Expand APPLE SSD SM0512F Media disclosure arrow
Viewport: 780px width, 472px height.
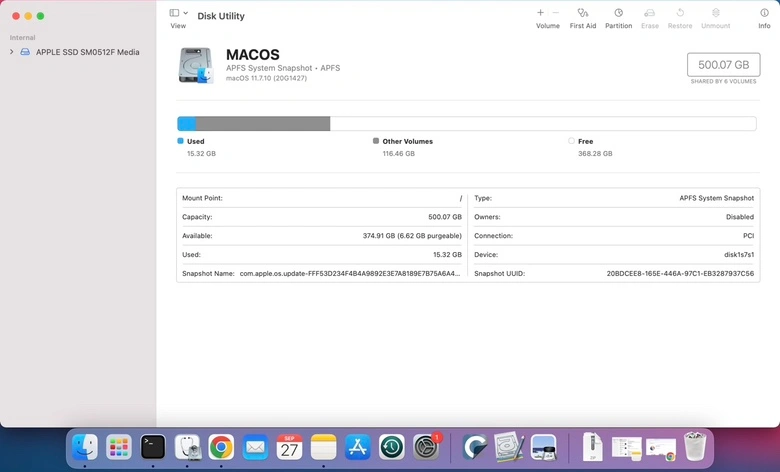[11, 52]
